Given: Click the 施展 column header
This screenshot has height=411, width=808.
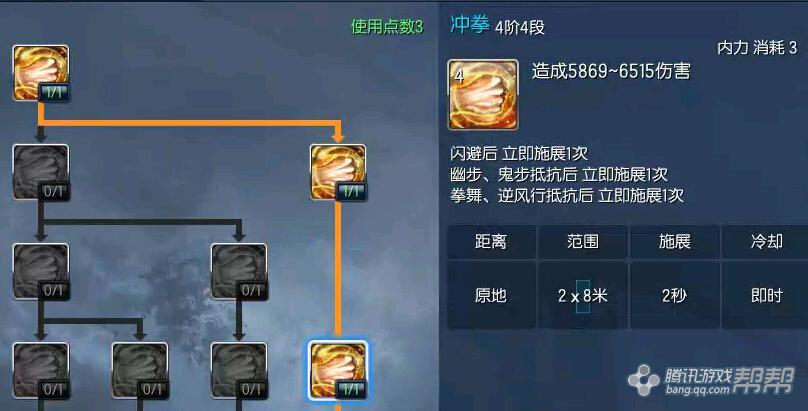Looking at the screenshot, I should (x=675, y=242).
